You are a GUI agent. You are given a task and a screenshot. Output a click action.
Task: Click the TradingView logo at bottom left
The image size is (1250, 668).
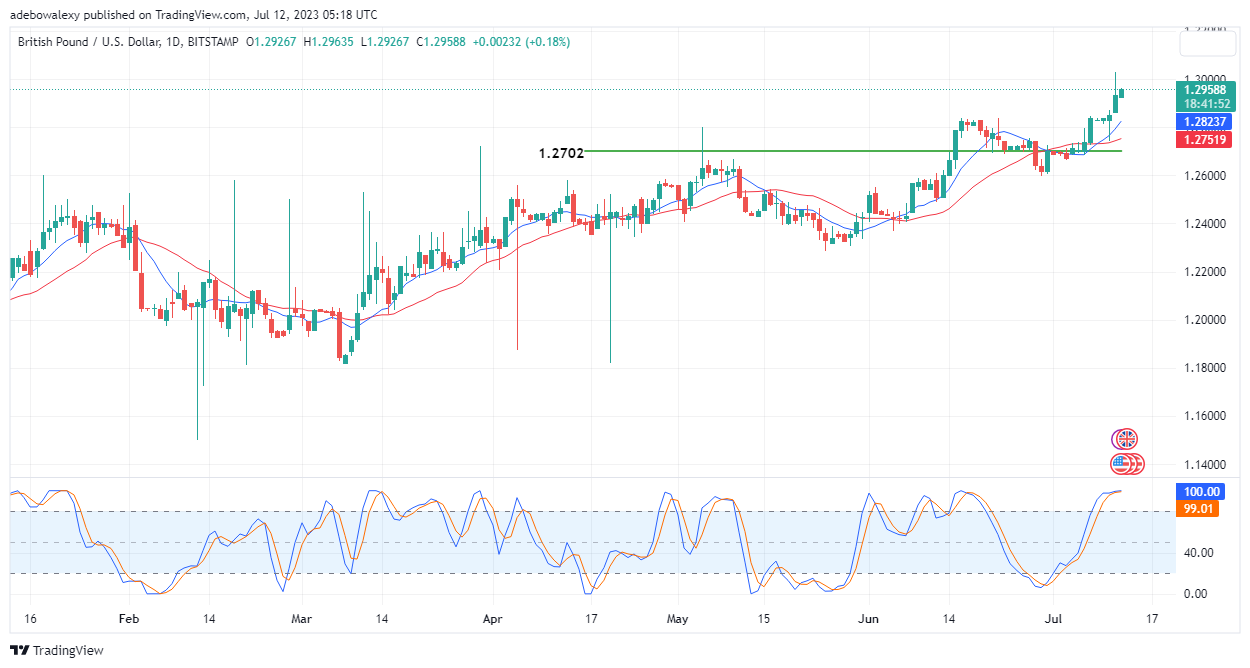57,650
